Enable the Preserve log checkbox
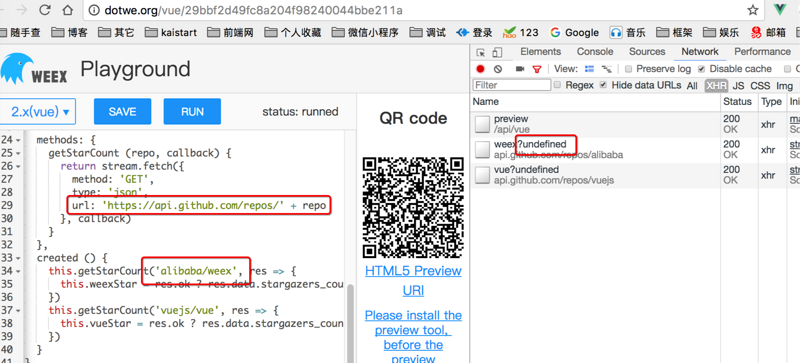800x363 pixels. (x=629, y=69)
